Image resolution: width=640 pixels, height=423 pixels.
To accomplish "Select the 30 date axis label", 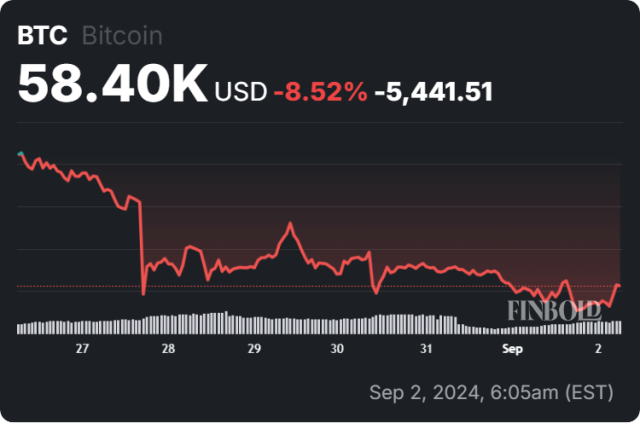I will click(338, 348).
